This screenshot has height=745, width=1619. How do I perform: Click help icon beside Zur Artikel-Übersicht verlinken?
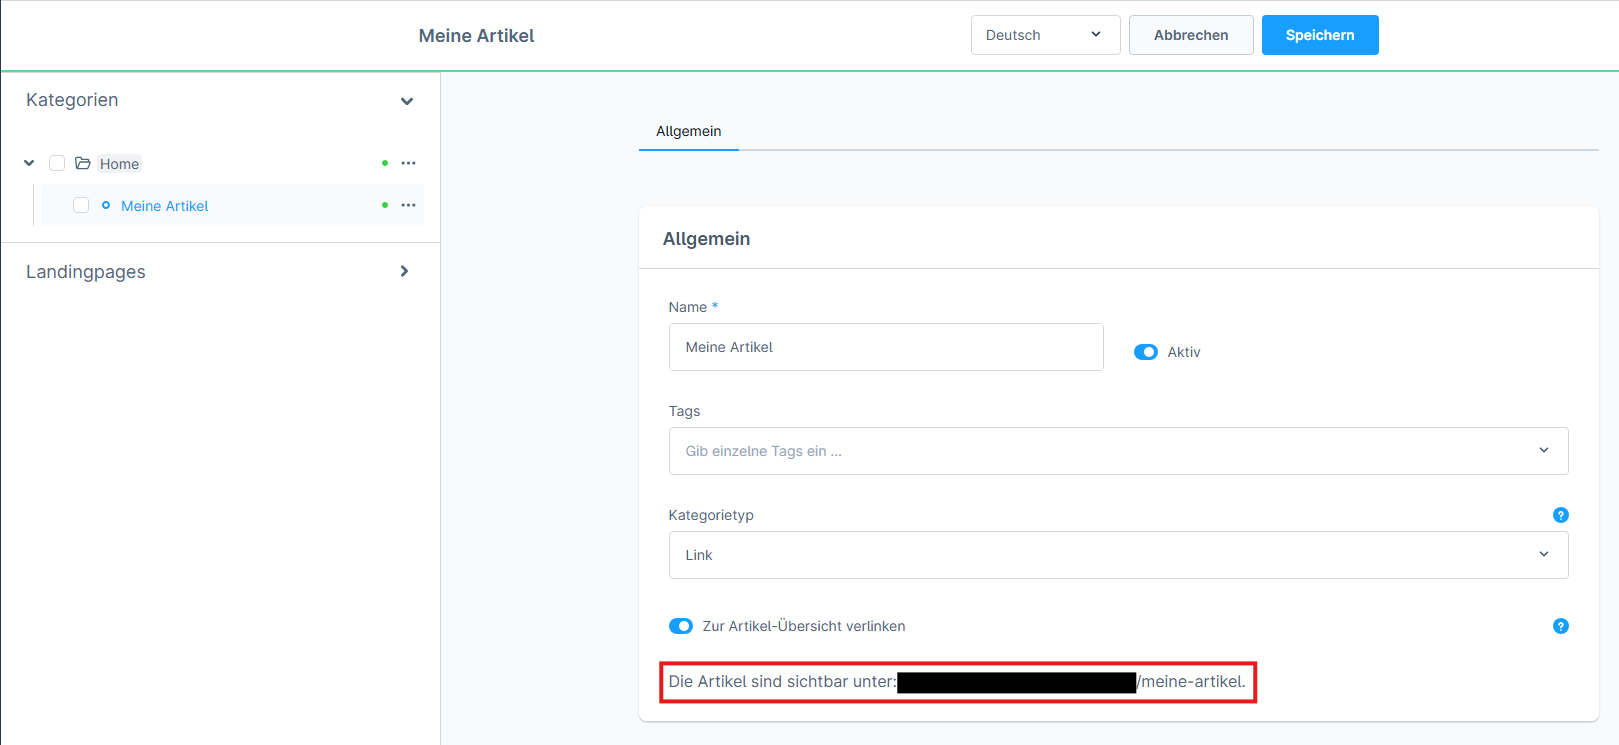click(x=1560, y=626)
